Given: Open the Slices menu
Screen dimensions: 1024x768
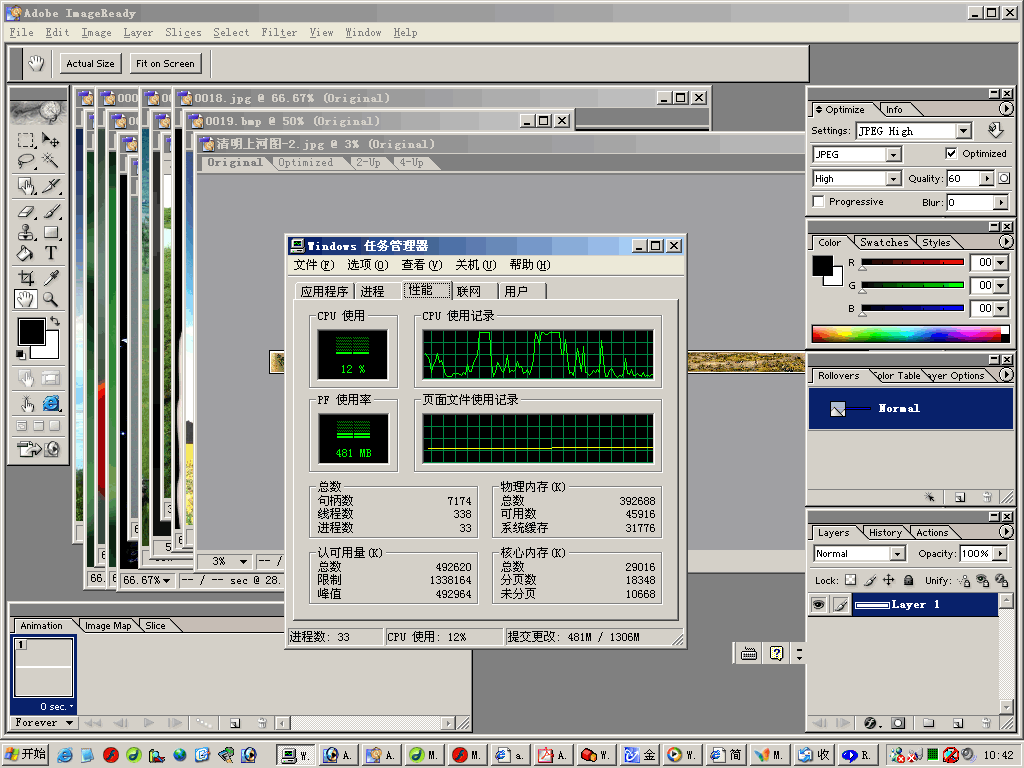Looking at the screenshot, I should (183, 33).
